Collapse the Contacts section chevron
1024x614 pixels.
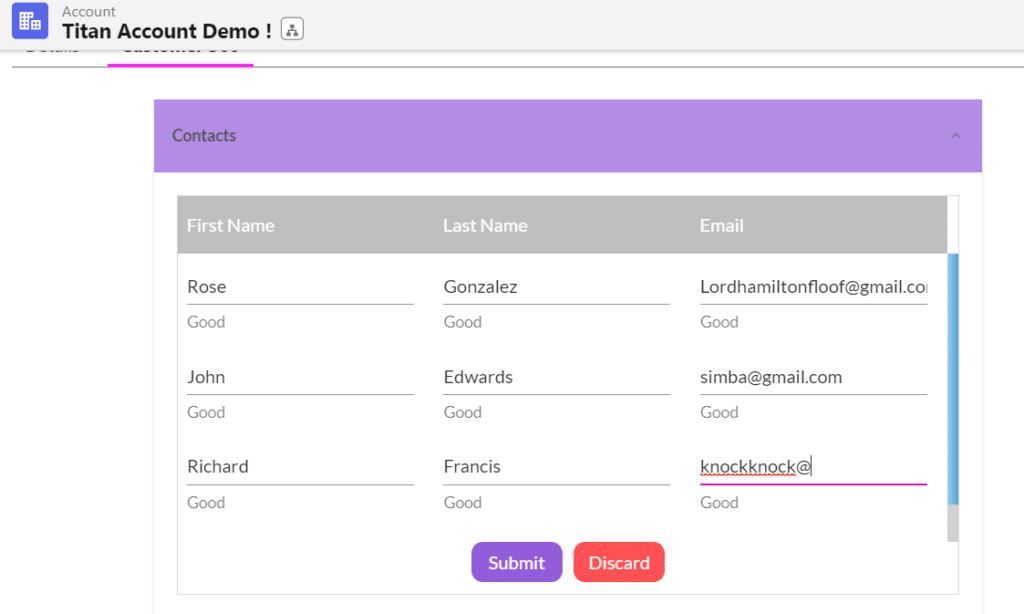tap(955, 136)
